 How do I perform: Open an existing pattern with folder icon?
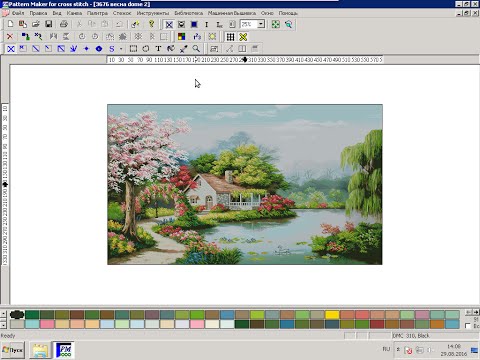click(x=36, y=24)
